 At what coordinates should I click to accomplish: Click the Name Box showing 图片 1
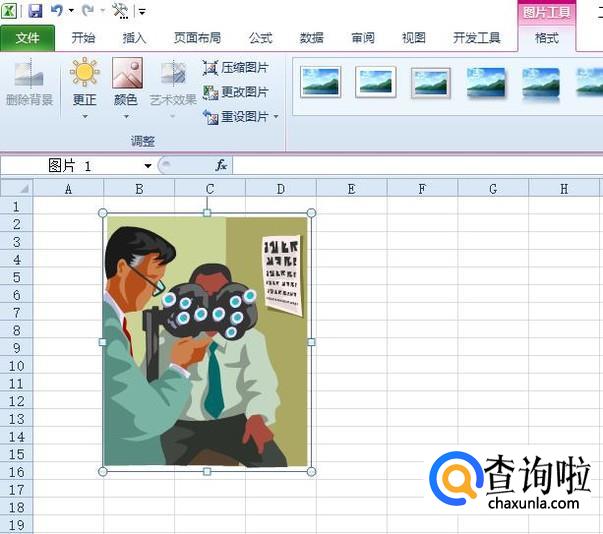70,166
